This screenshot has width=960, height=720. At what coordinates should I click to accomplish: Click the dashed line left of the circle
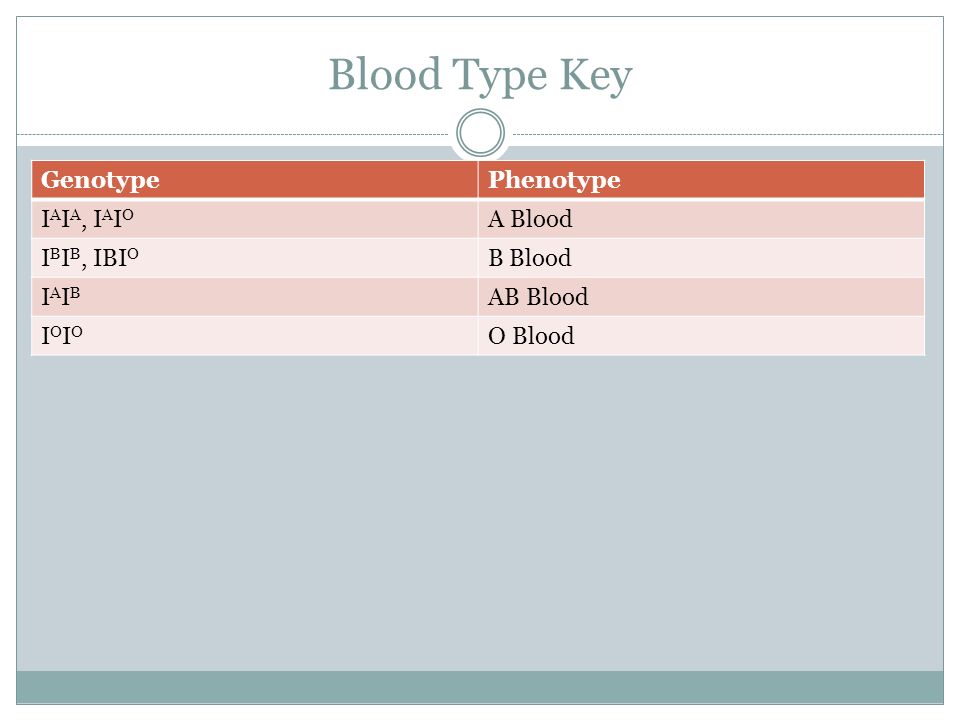click(x=233, y=134)
